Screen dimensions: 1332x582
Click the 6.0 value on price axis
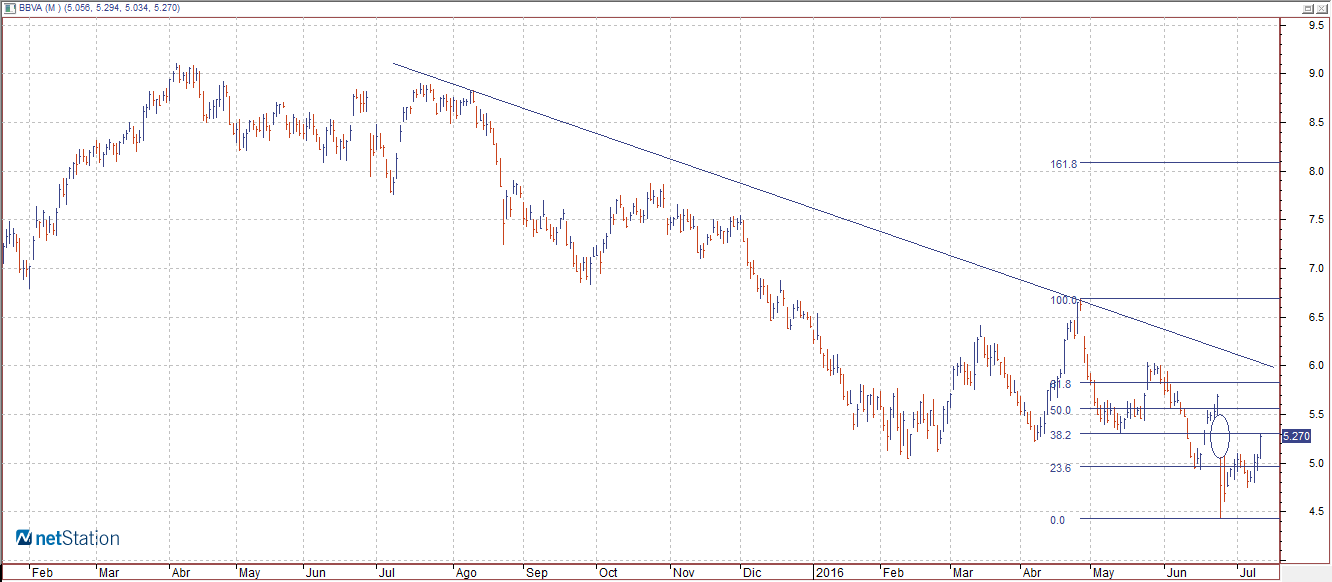[1317, 367]
